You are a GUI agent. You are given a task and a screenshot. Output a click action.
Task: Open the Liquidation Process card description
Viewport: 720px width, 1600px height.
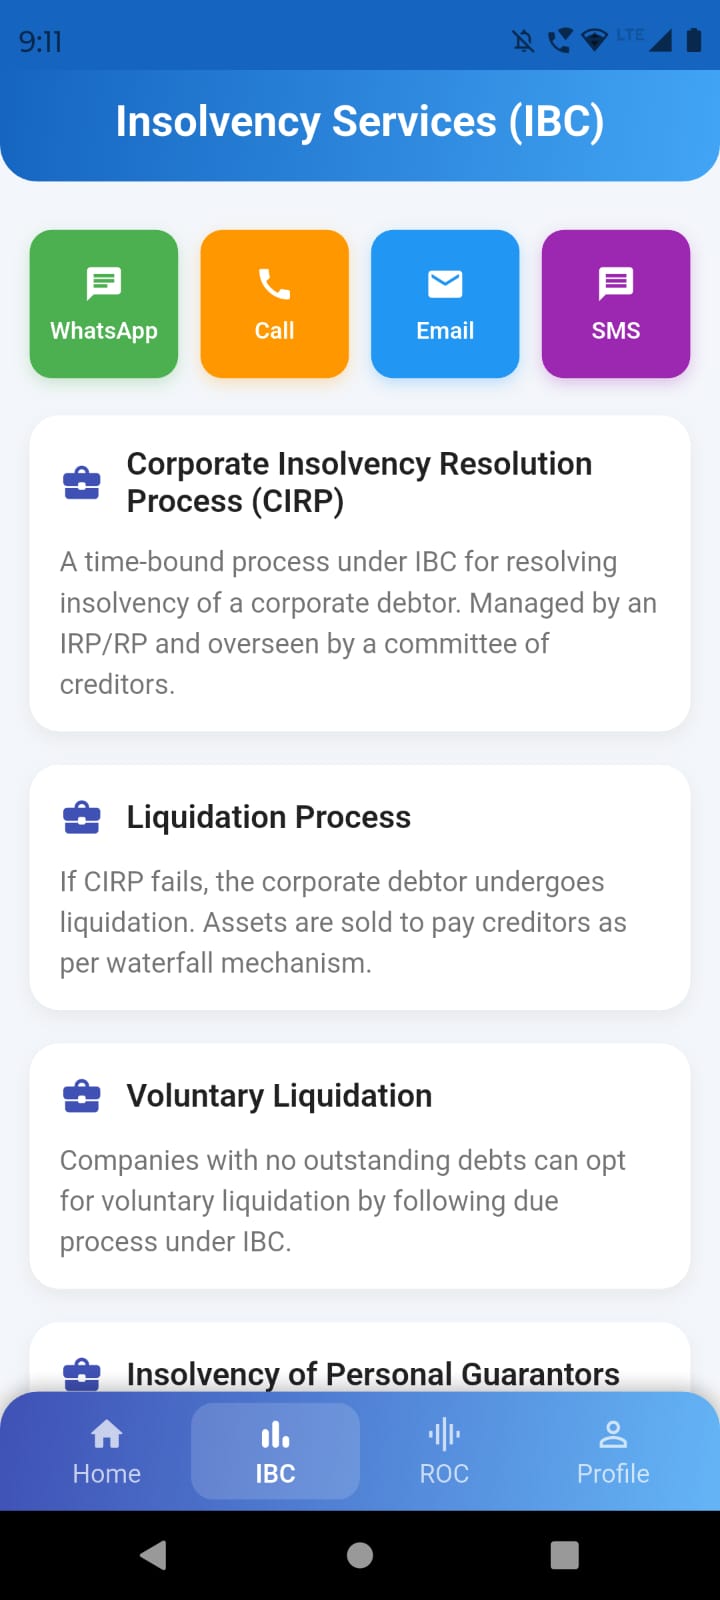[343, 922]
